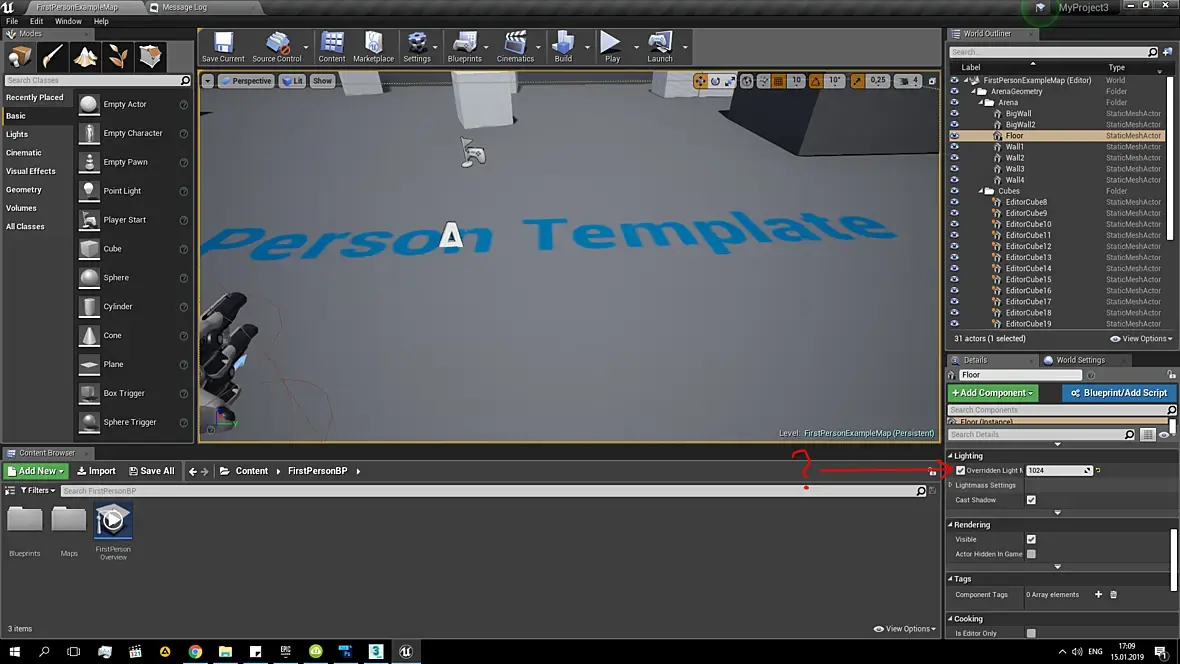Click the Save All button

point(151,471)
